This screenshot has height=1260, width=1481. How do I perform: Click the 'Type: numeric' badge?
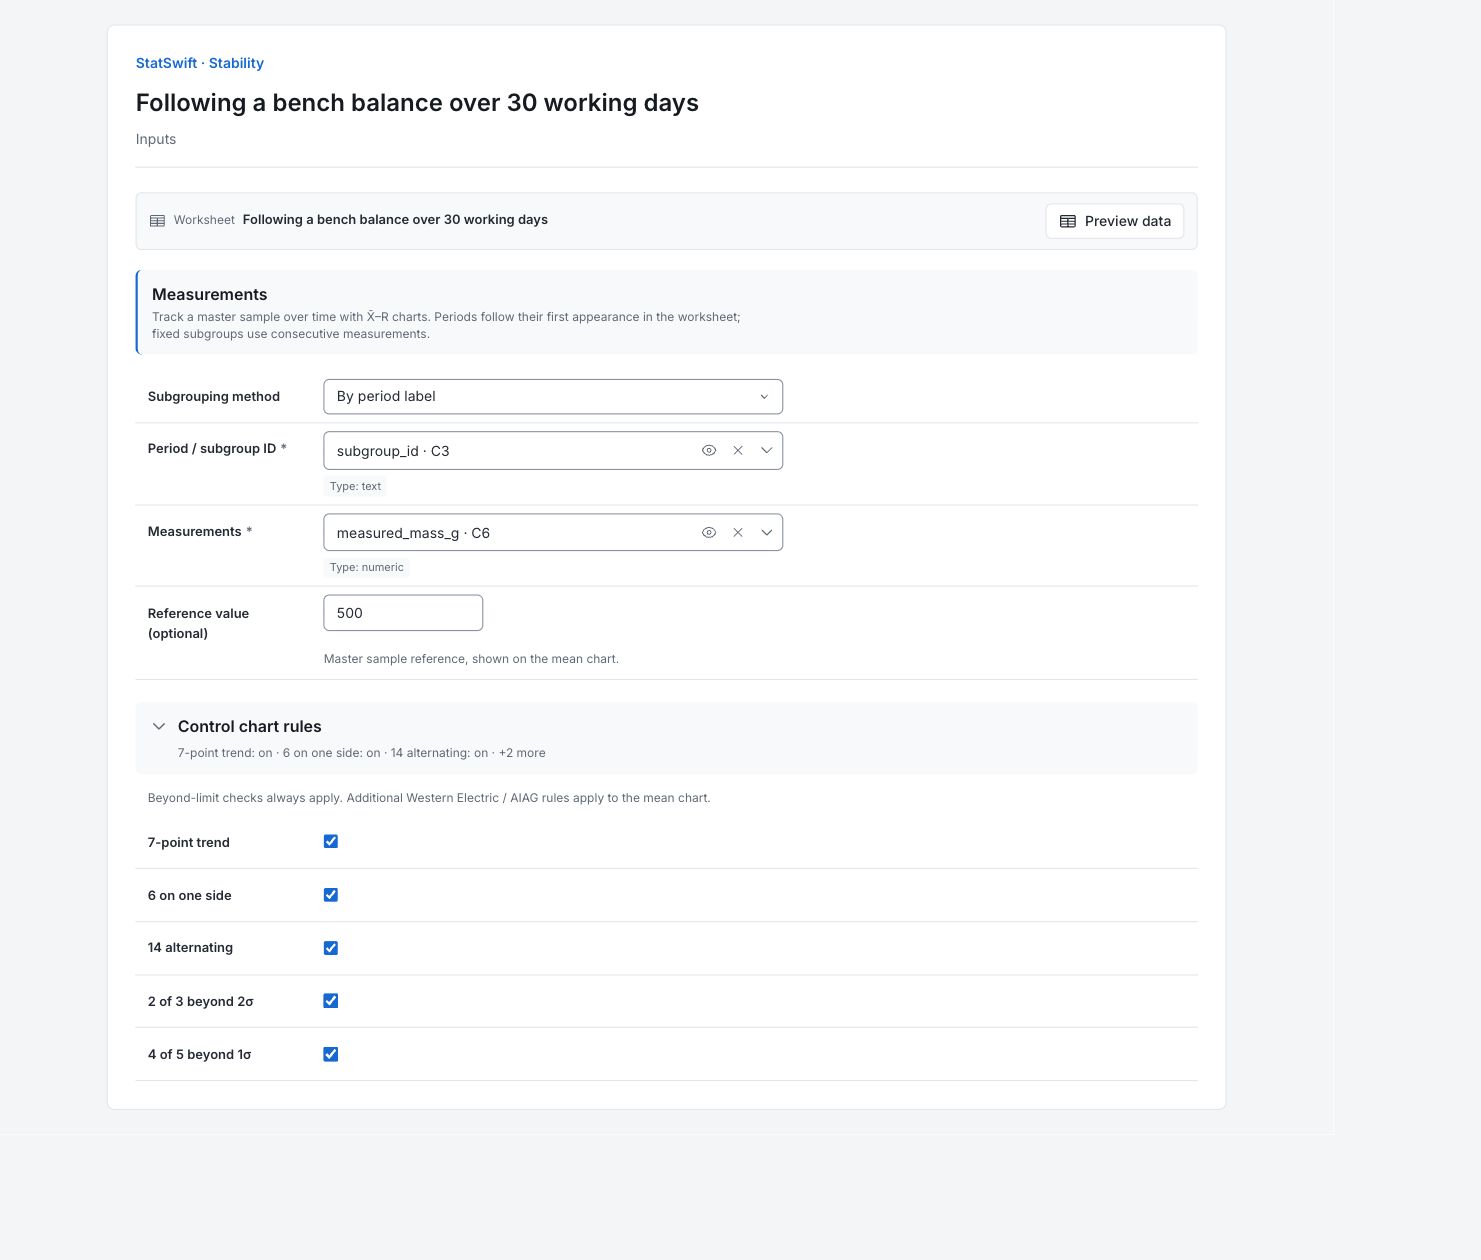367,567
